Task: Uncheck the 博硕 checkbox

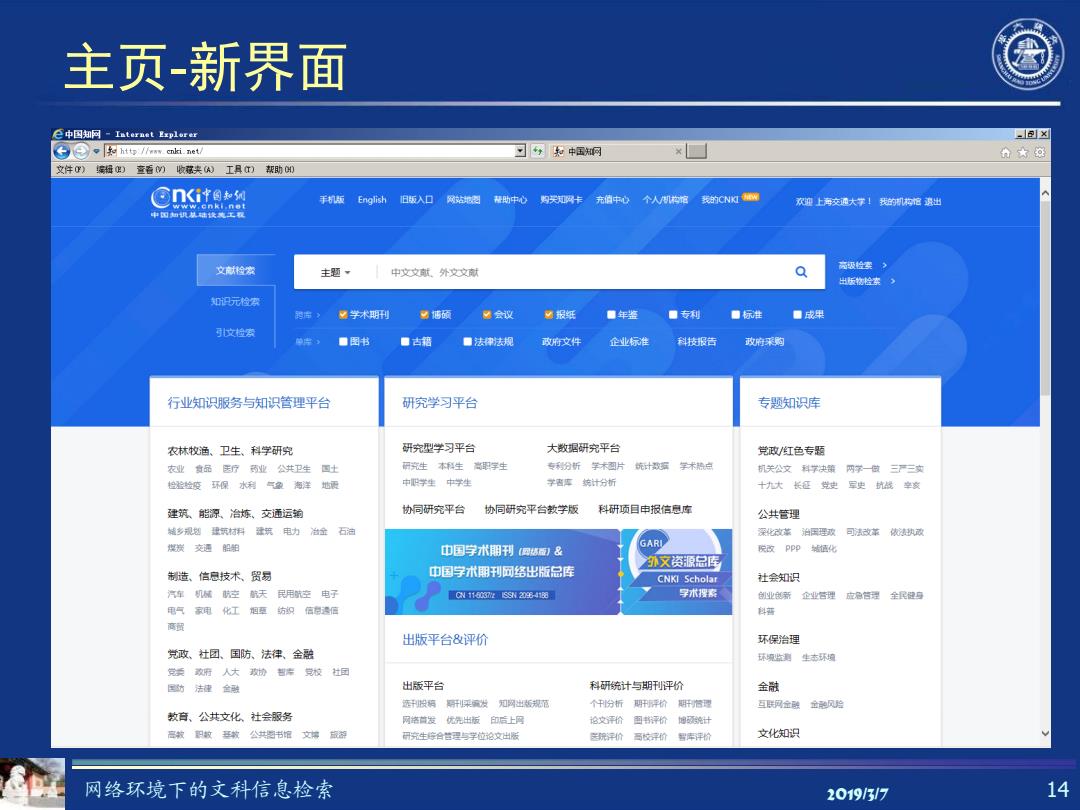Action: coord(424,315)
